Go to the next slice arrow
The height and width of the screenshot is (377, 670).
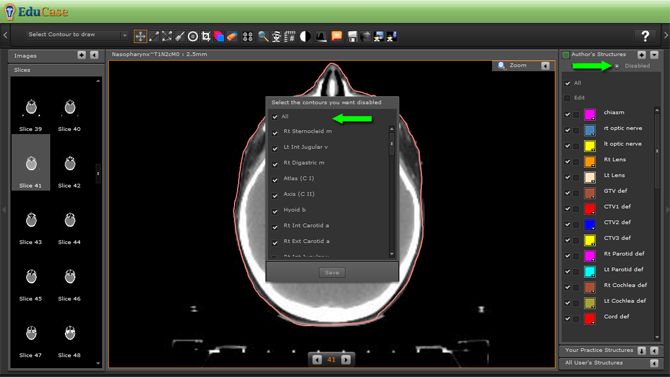tap(346, 359)
